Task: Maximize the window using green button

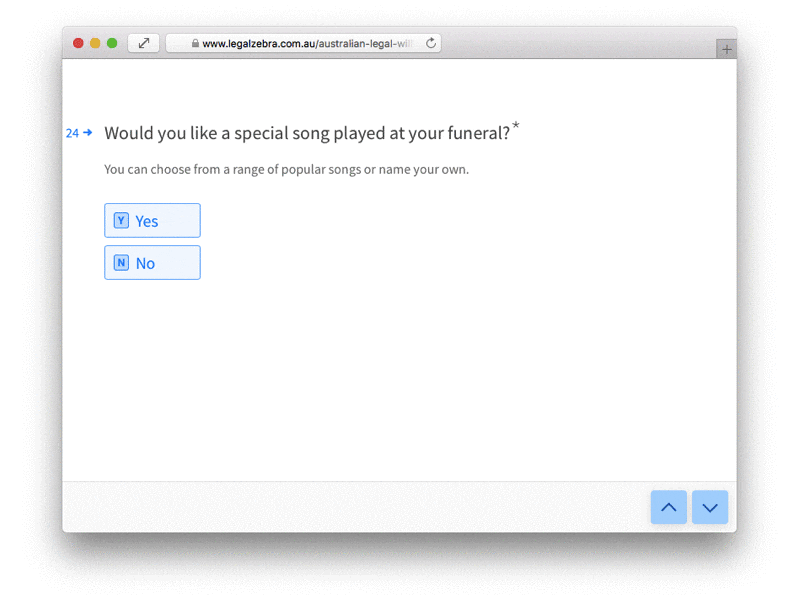Action: pos(112,43)
